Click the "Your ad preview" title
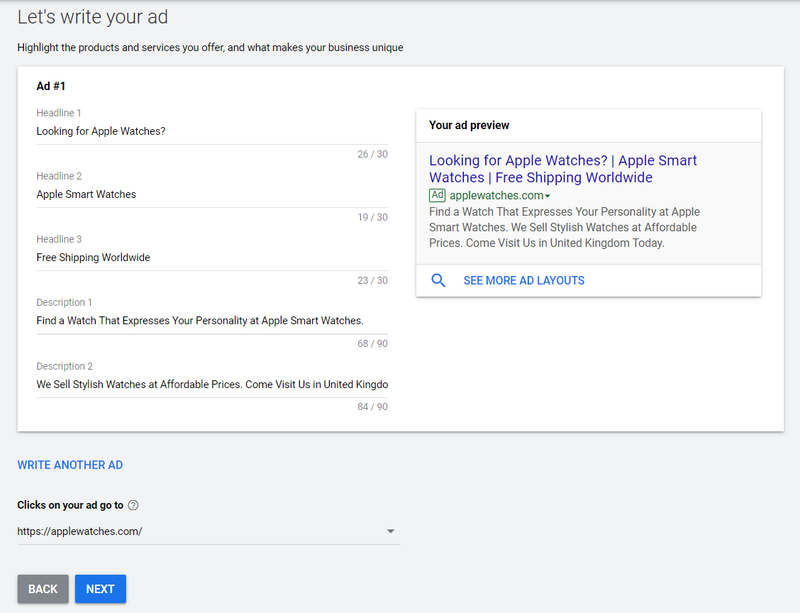800x613 pixels. tap(469, 125)
